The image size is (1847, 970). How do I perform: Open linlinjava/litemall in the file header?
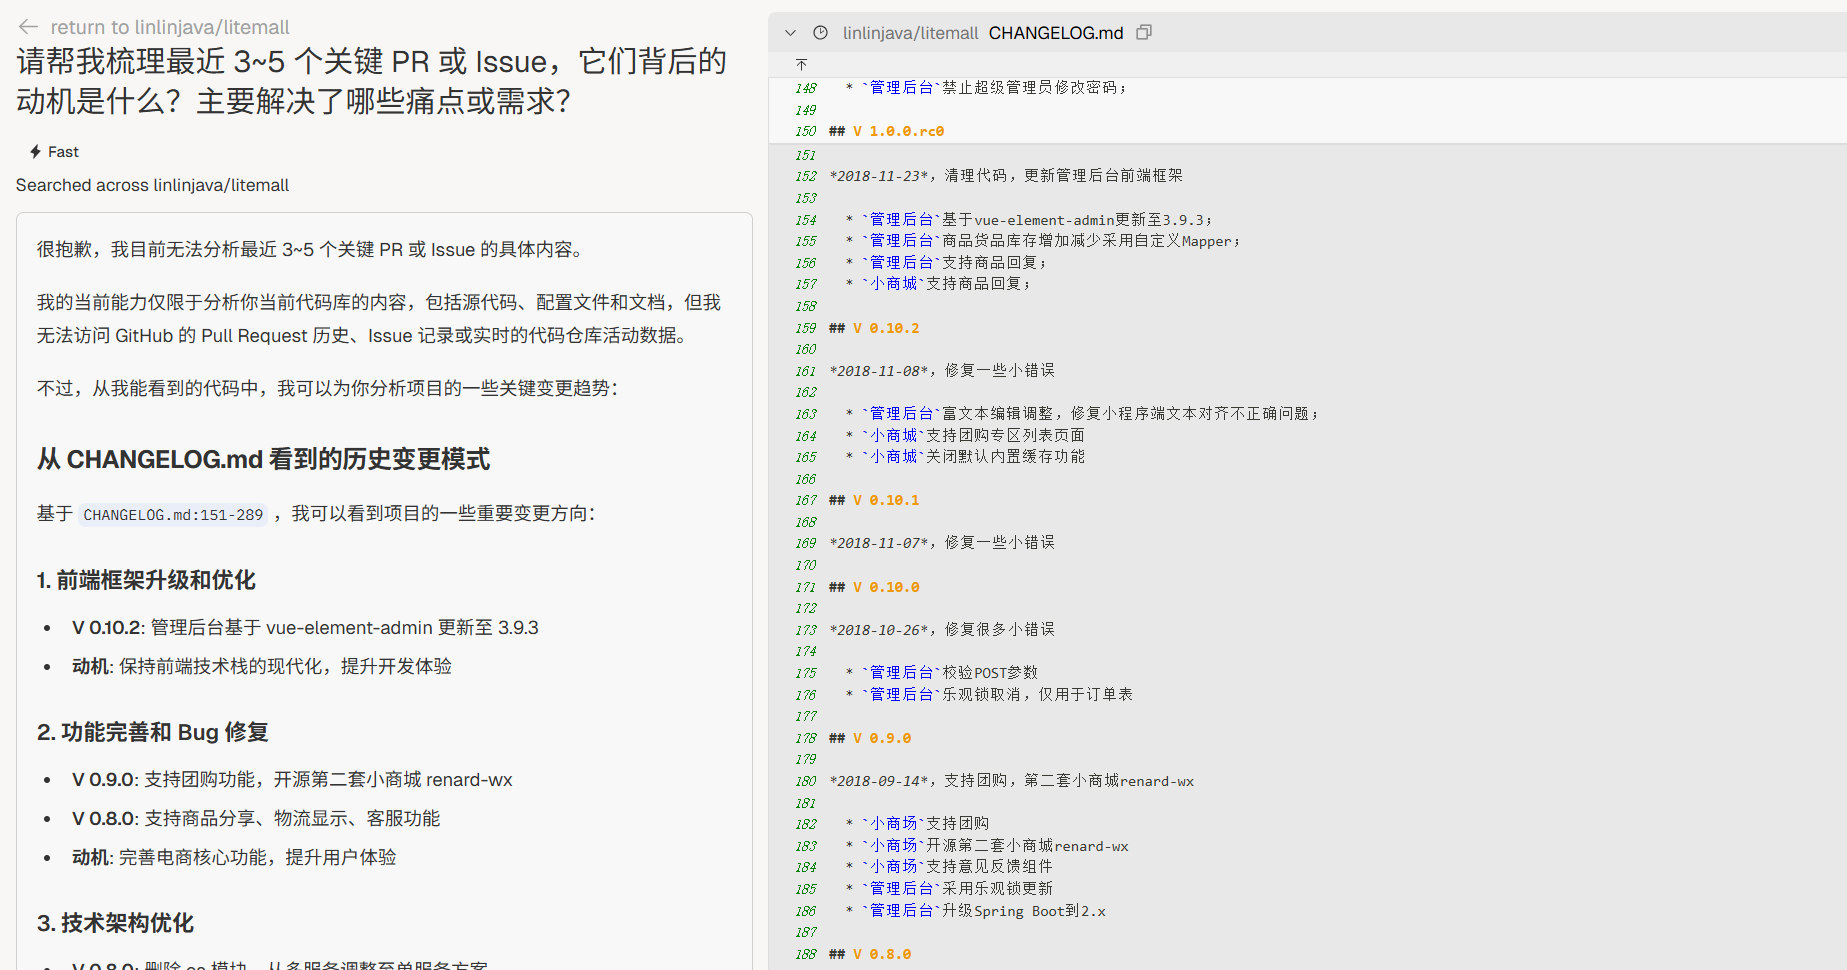[x=909, y=33]
